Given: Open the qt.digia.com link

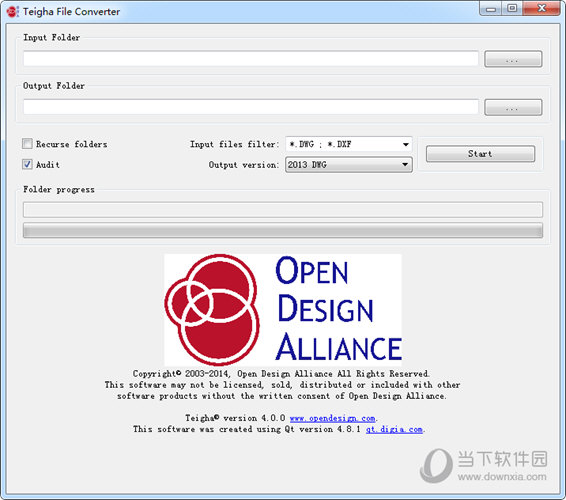Looking at the screenshot, I should coord(394,429).
